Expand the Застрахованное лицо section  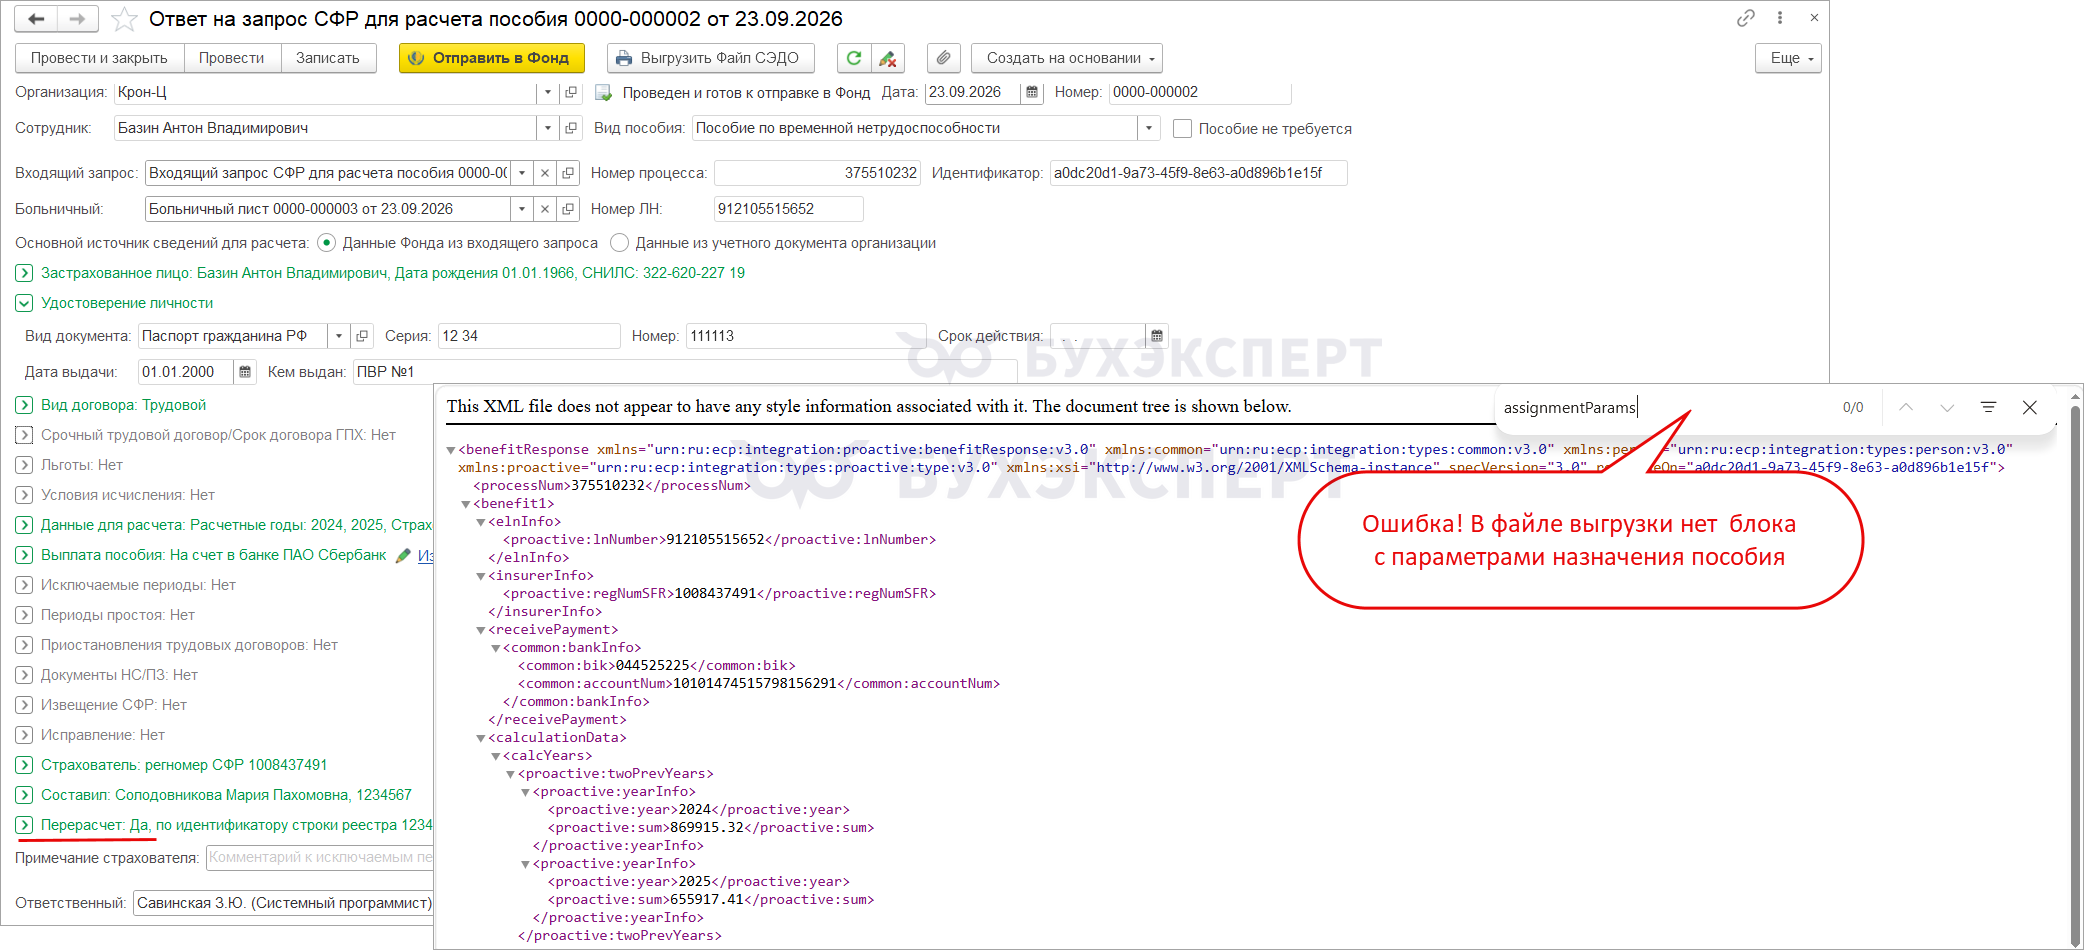coord(24,273)
